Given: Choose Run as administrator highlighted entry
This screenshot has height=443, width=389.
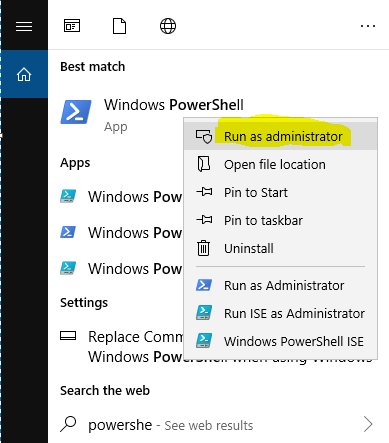Looking at the screenshot, I should coord(281,136).
